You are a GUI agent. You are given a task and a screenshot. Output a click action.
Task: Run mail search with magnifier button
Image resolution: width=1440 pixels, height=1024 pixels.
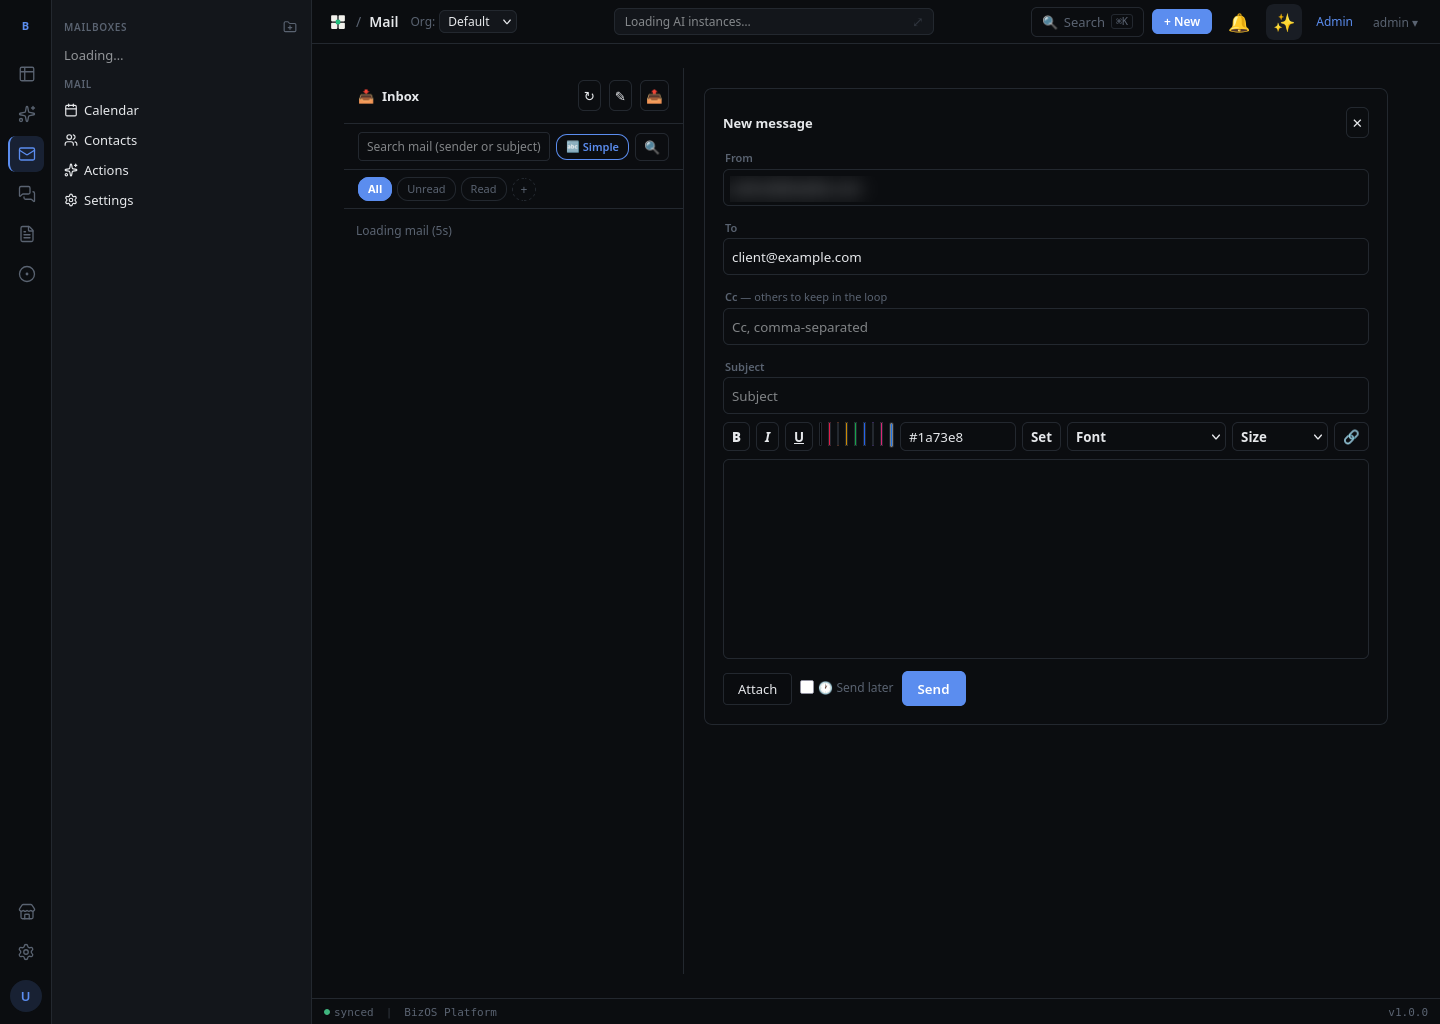click(x=652, y=147)
